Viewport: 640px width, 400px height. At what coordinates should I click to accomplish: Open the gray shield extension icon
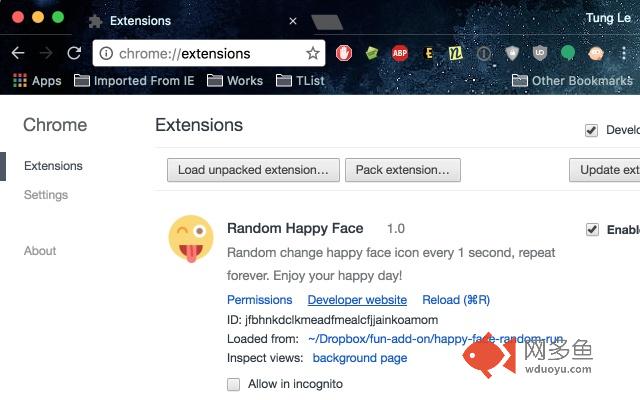[x=512, y=53]
